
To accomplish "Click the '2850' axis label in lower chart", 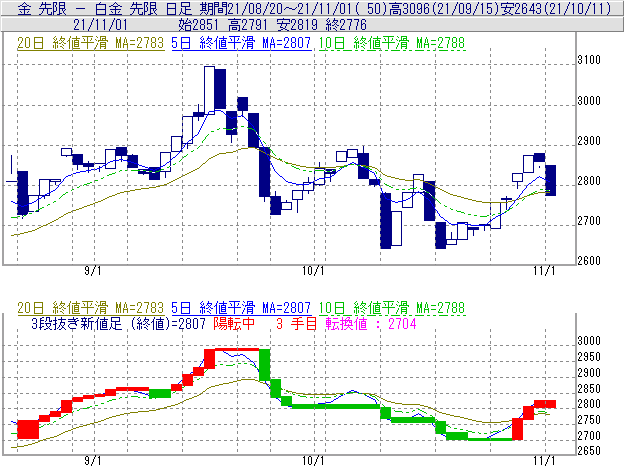I will (589, 389).
